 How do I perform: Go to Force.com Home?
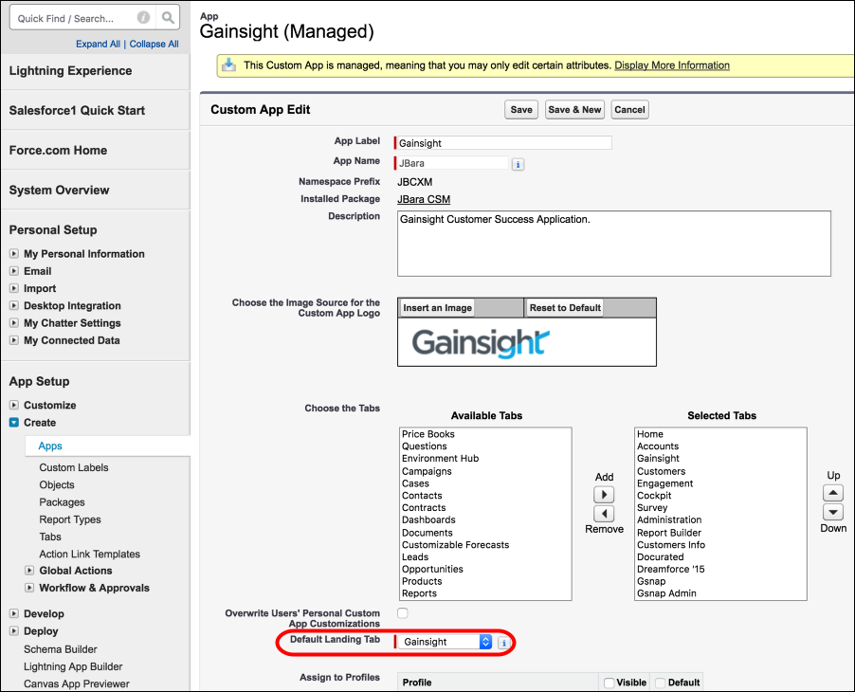click(58, 151)
